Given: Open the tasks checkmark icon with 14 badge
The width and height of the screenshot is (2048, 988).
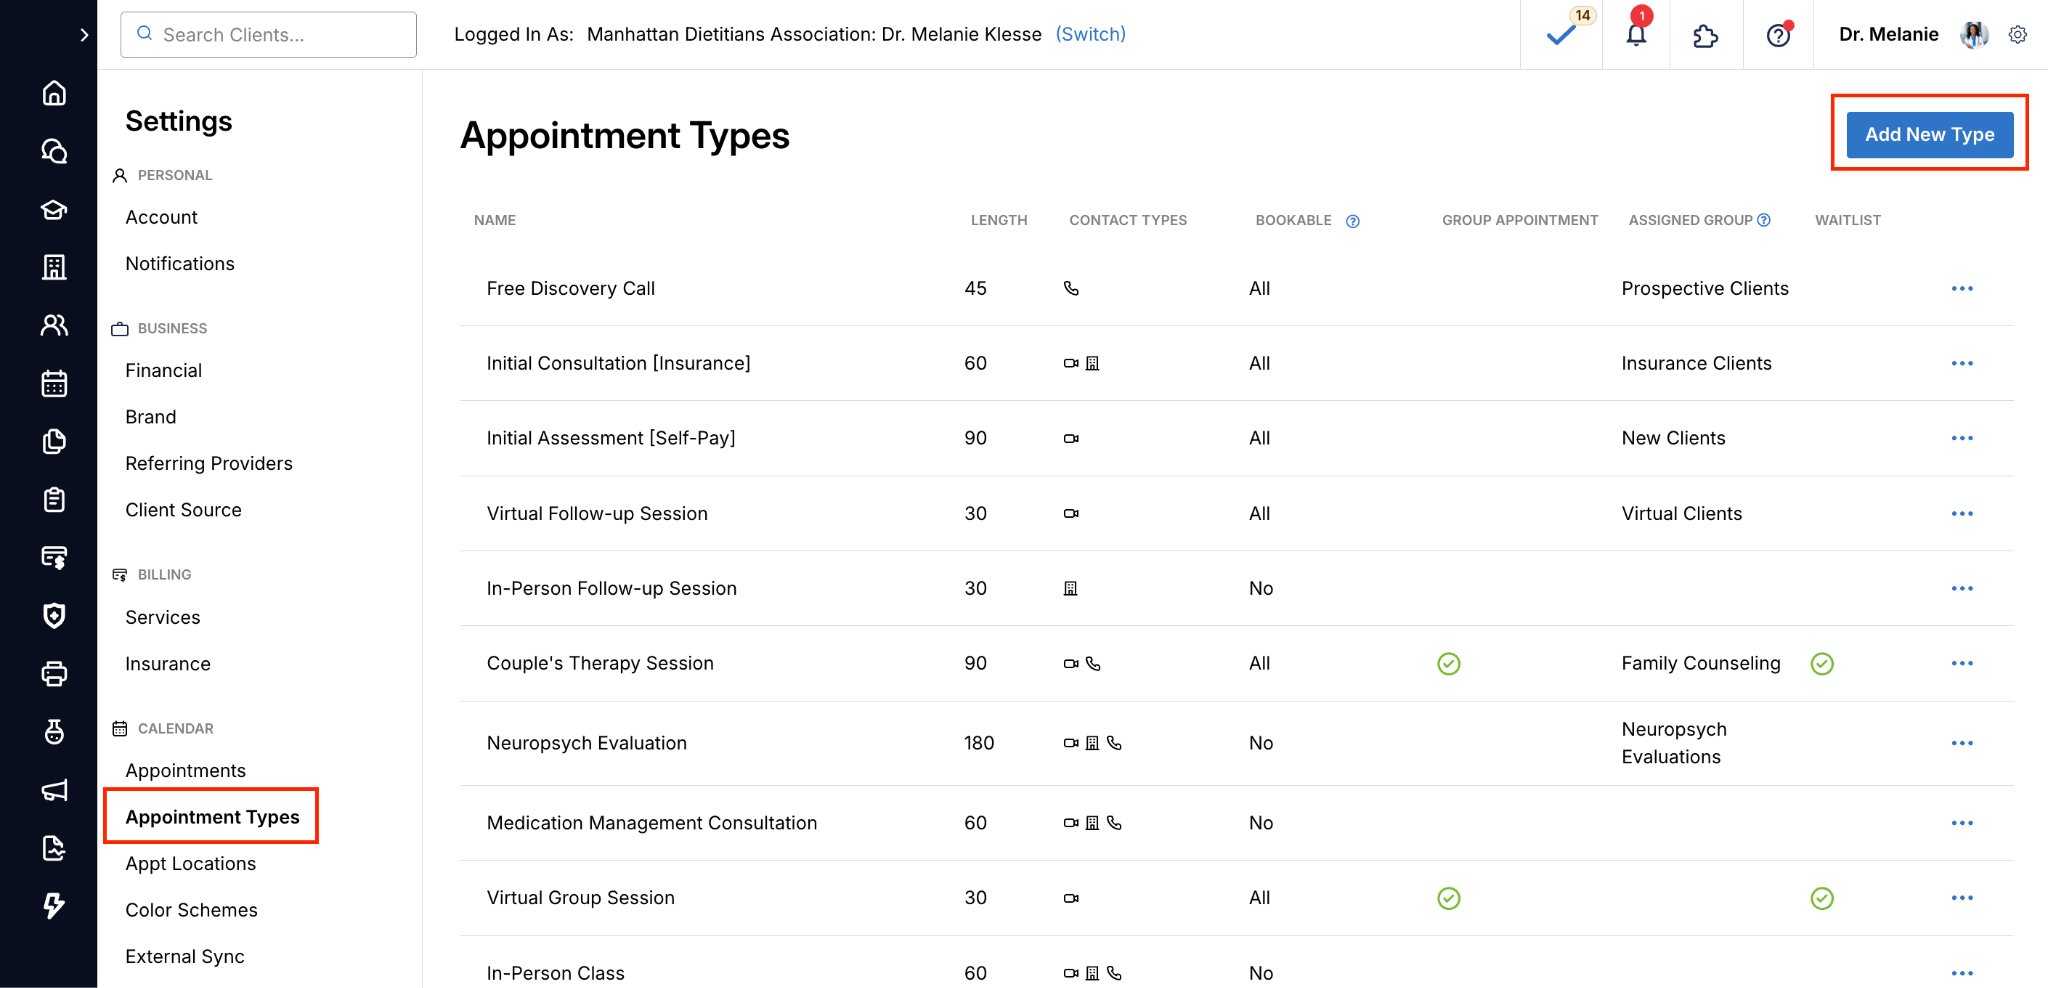Looking at the screenshot, I should tap(1561, 35).
